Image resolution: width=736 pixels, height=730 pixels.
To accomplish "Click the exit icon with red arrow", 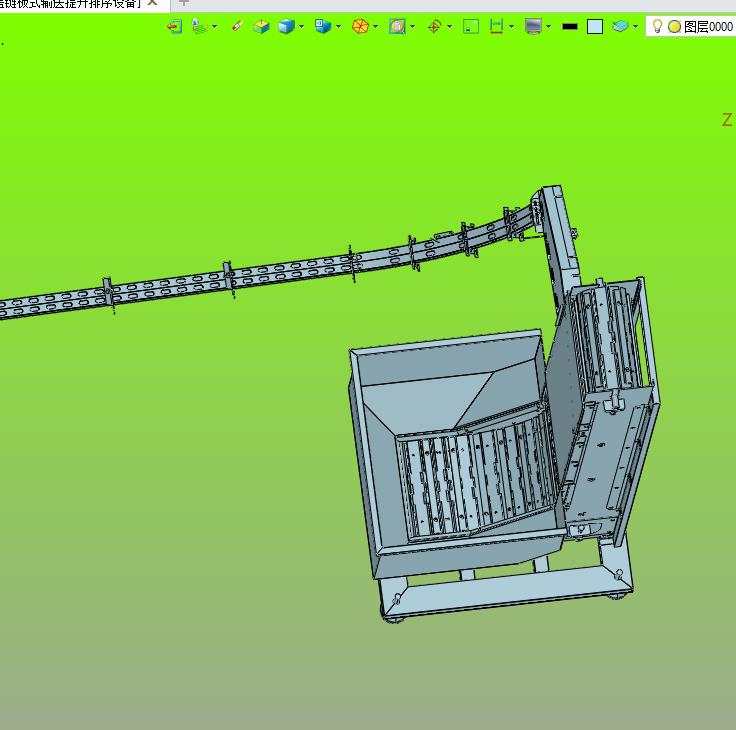I will [x=175, y=27].
